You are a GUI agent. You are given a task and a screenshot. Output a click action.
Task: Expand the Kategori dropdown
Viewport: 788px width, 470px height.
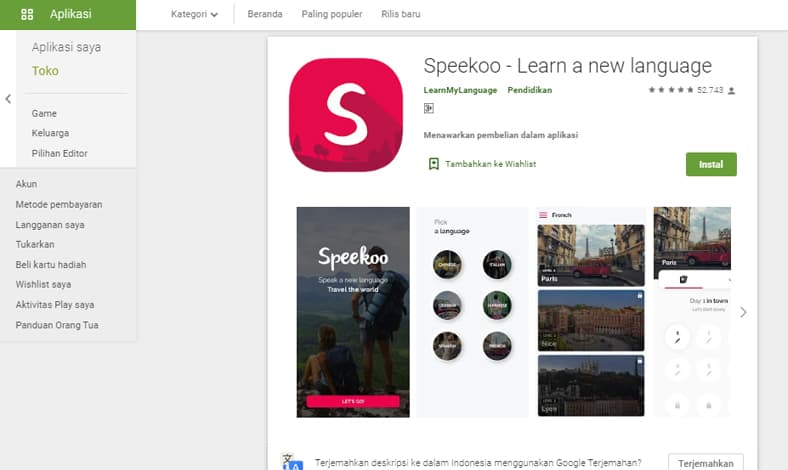tap(194, 14)
